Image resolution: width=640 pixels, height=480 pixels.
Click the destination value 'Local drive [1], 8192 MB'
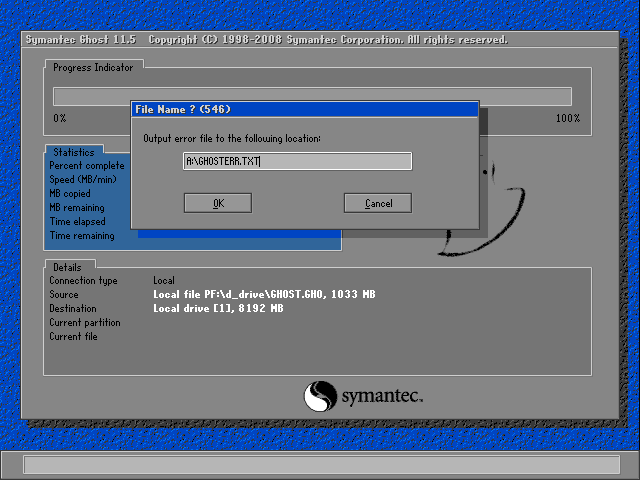(x=218, y=308)
